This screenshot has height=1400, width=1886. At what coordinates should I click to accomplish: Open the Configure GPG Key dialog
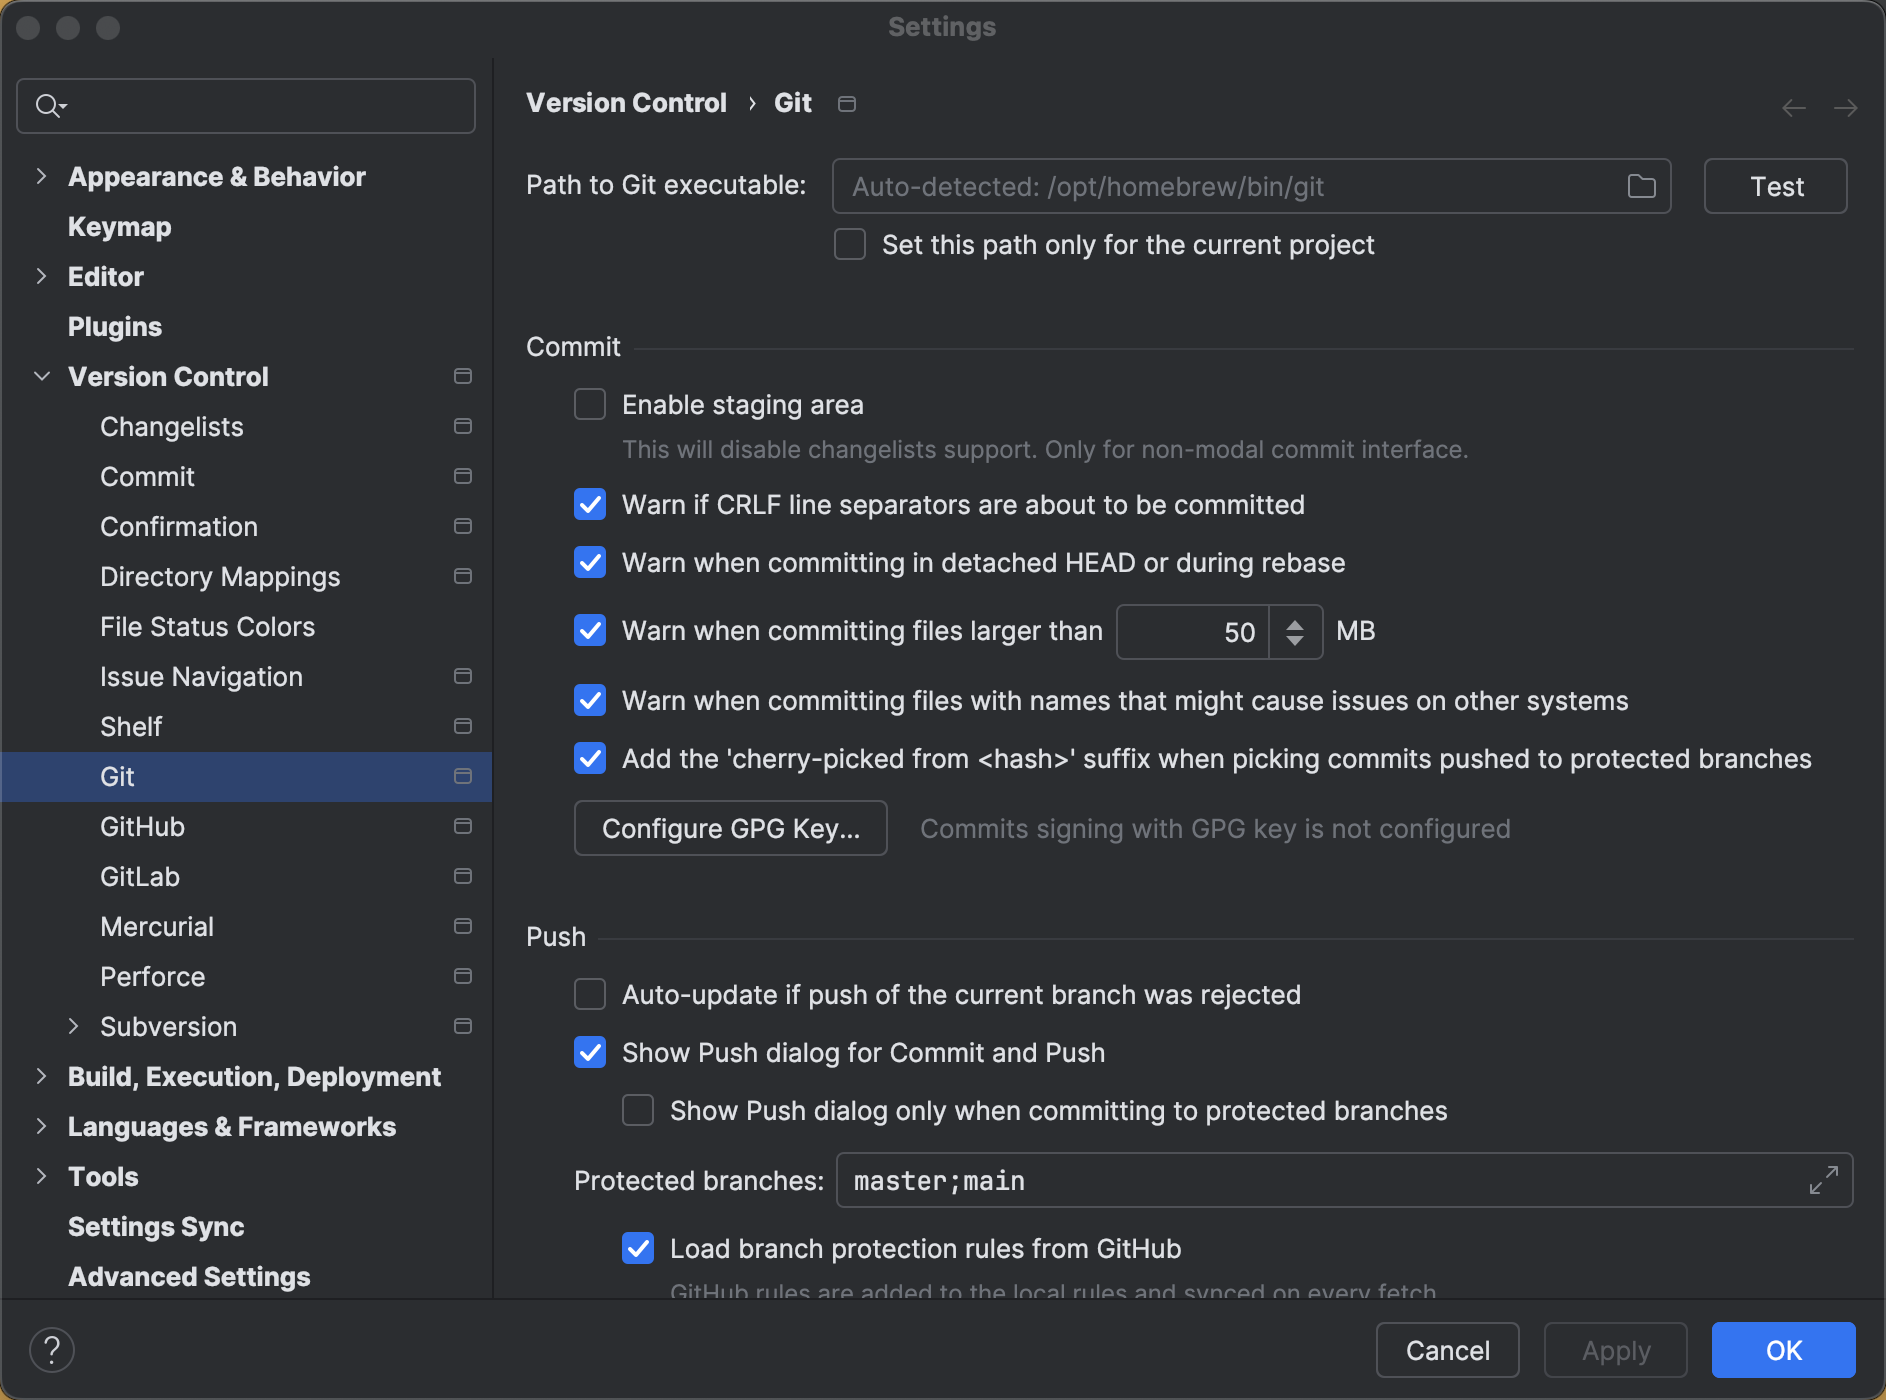[x=730, y=828]
